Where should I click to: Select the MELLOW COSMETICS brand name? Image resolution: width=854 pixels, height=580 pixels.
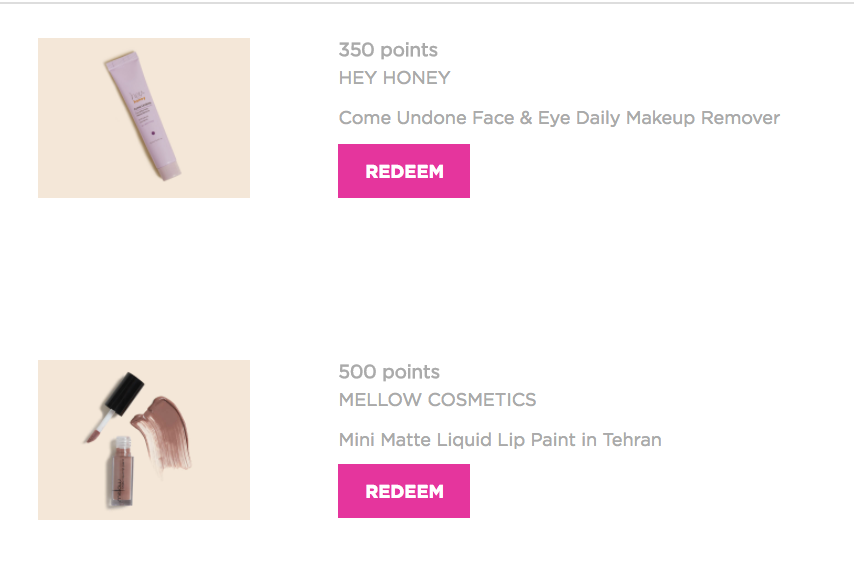click(437, 400)
